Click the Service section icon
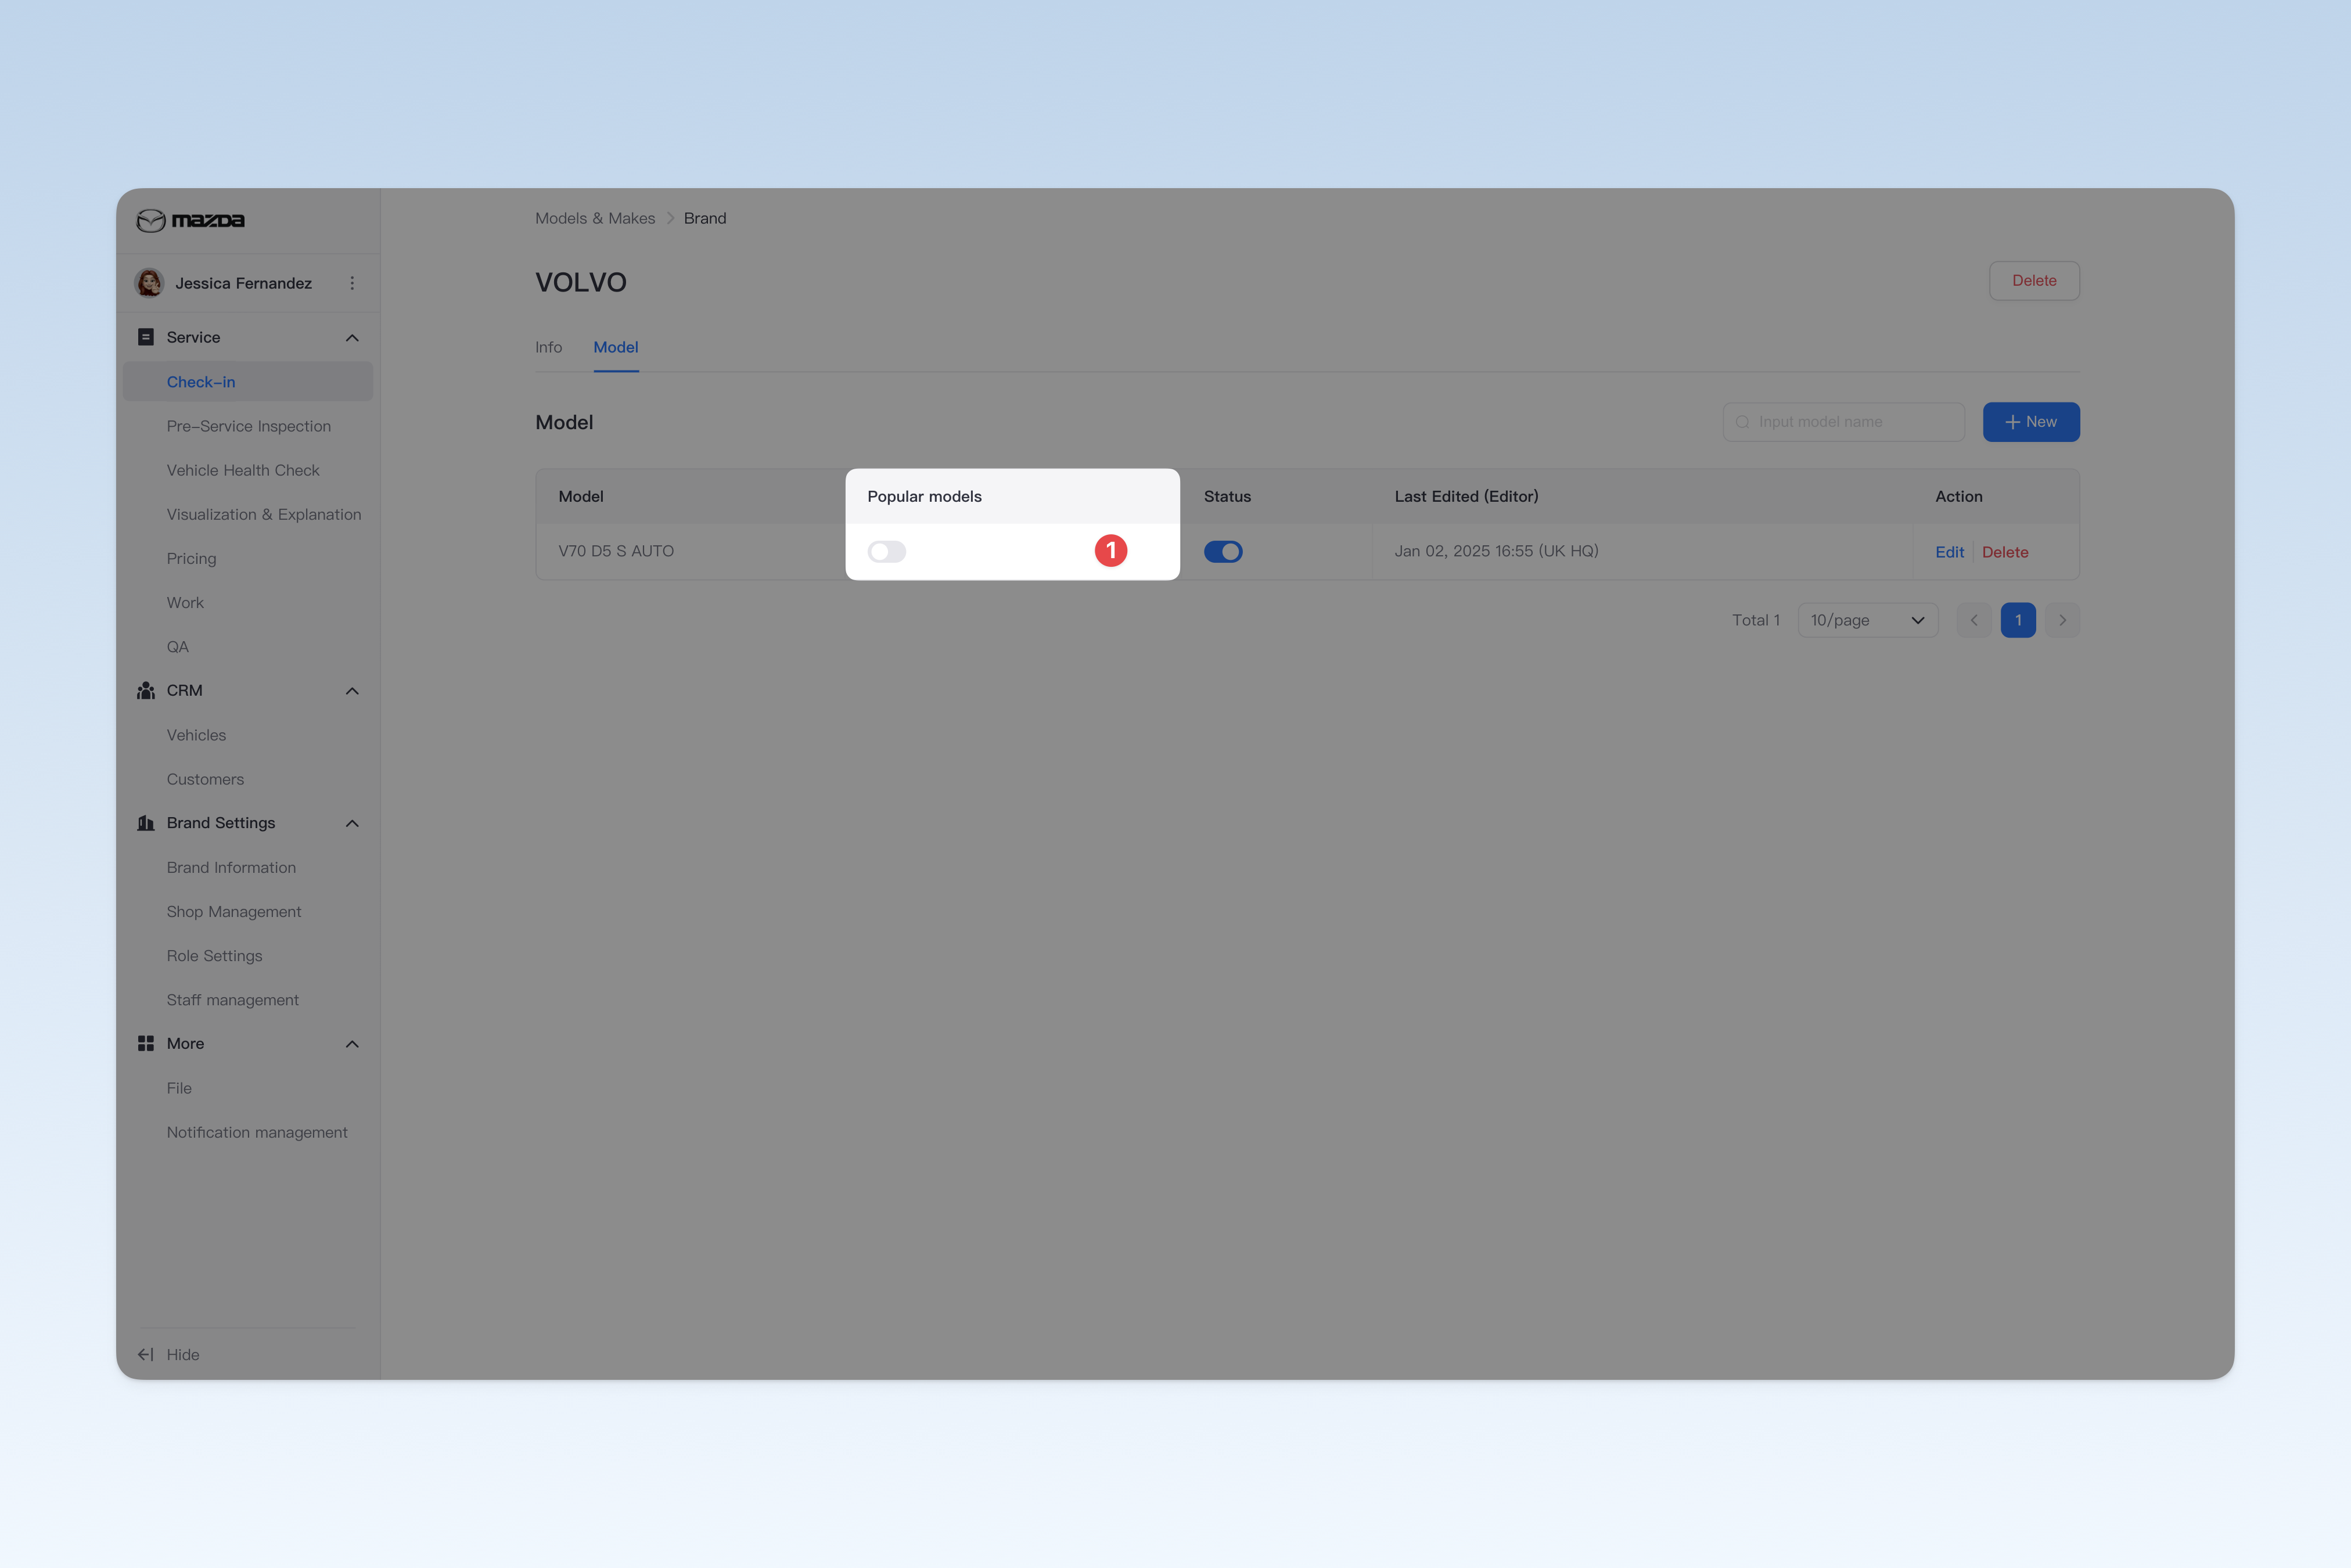 click(x=146, y=337)
